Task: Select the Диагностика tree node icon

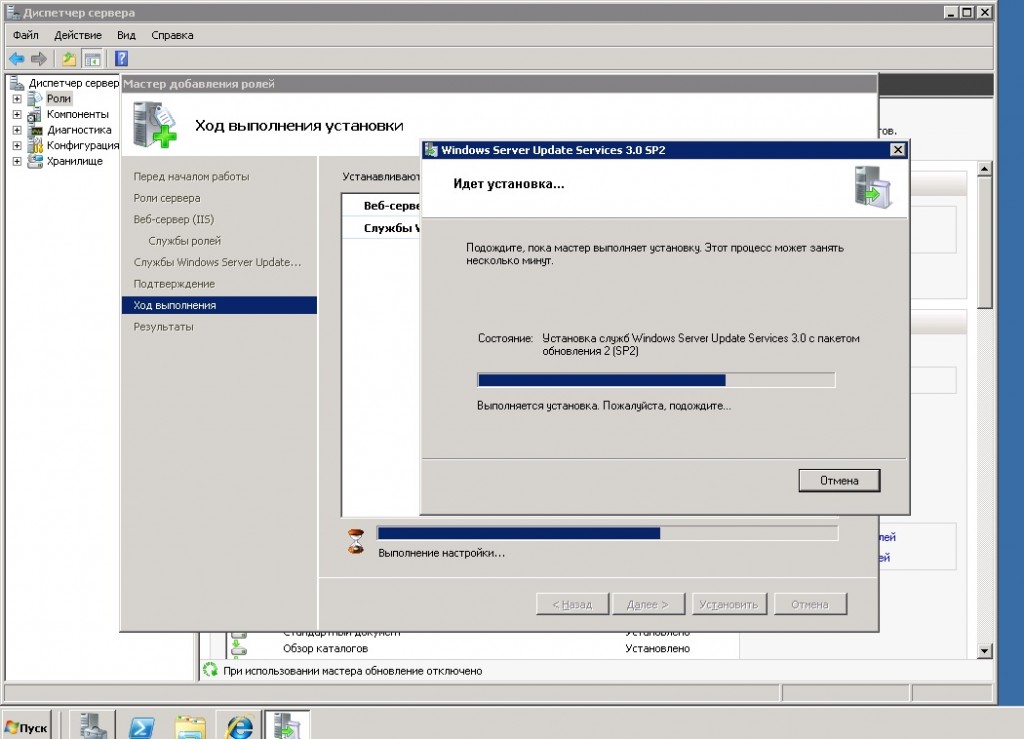Action: [35, 130]
